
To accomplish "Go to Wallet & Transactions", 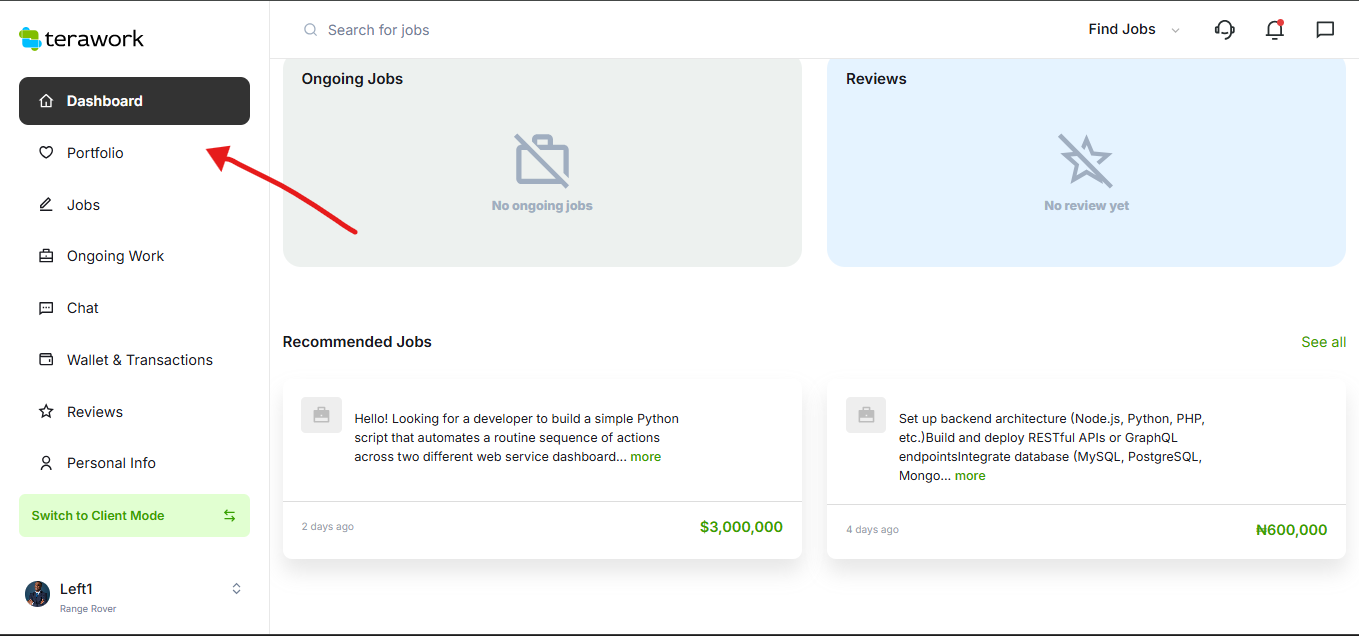I will (139, 360).
